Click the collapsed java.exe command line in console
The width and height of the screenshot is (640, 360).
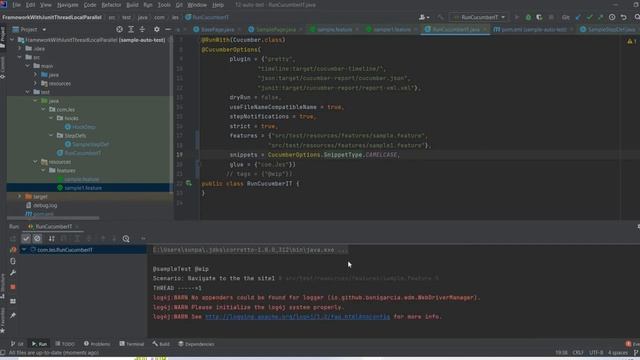tap(250, 250)
